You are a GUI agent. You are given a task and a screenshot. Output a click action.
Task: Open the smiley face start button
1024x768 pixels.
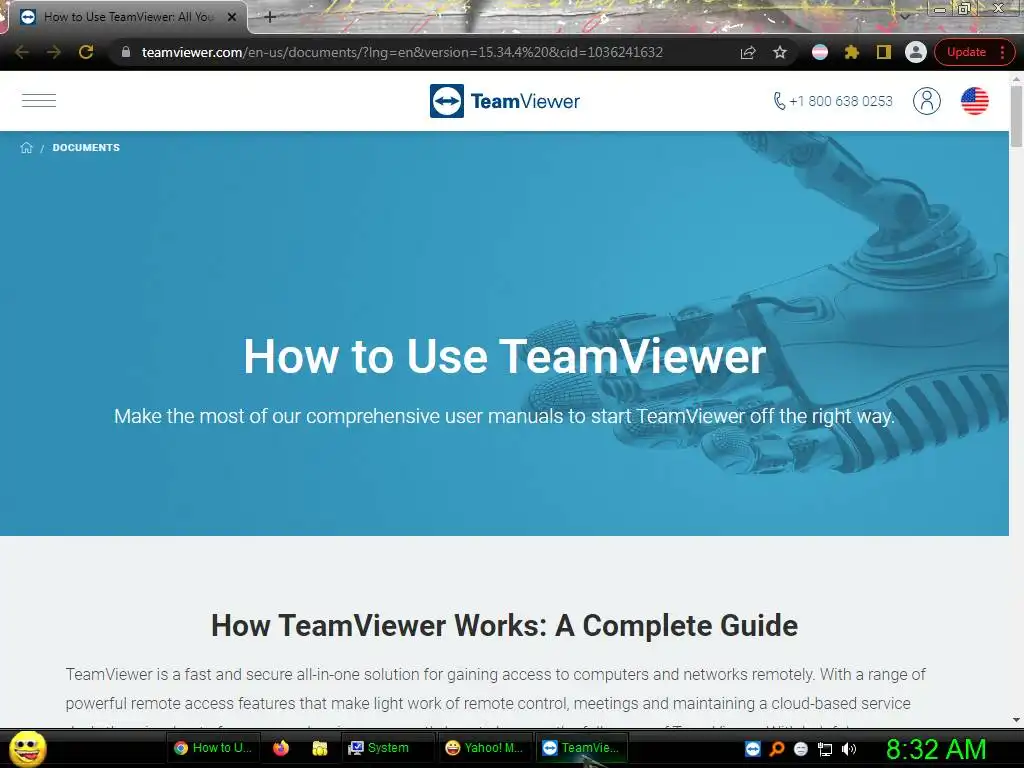coord(28,749)
